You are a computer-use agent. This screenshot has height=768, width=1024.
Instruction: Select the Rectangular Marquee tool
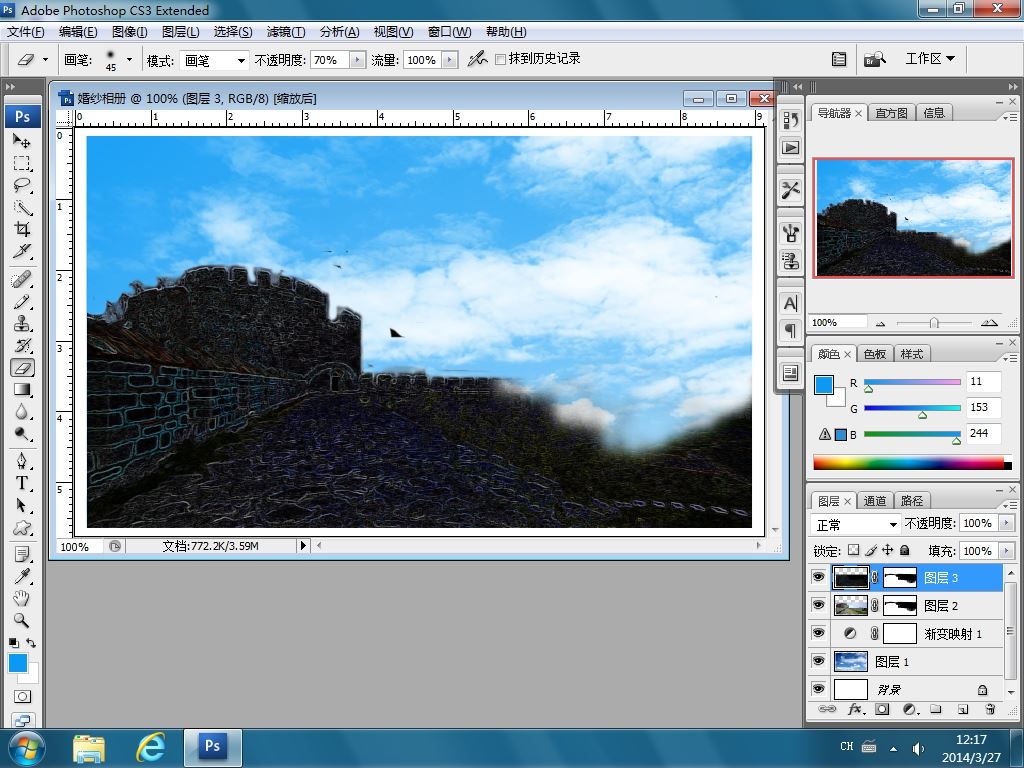pos(22,163)
